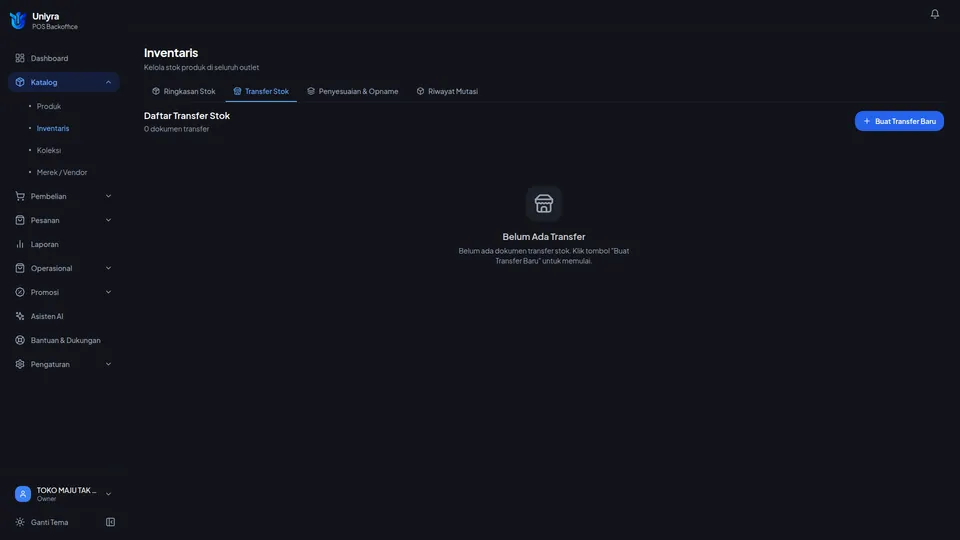The width and height of the screenshot is (960, 540).
Task: Click the Riwayat Mutasi tab icon
Action: (x=420, y=91)
